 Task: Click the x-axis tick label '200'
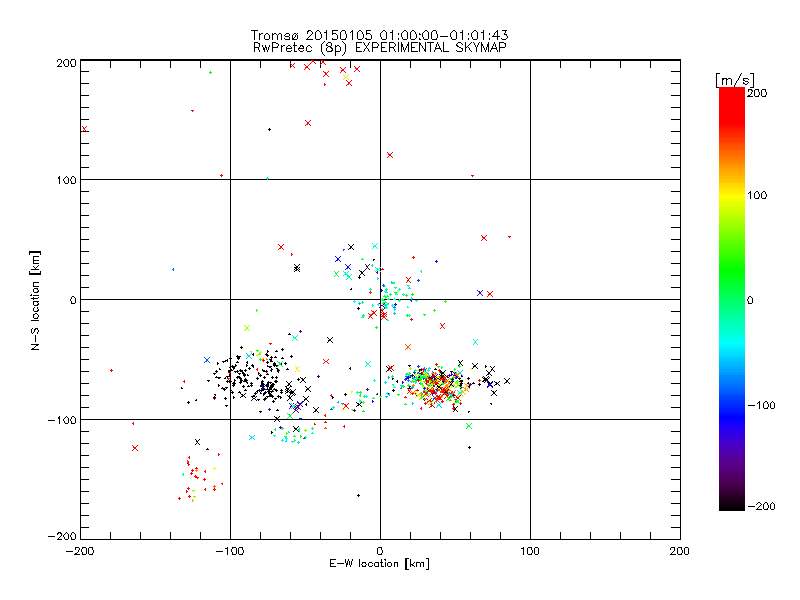pyautogui.click(x=680, y=551)
